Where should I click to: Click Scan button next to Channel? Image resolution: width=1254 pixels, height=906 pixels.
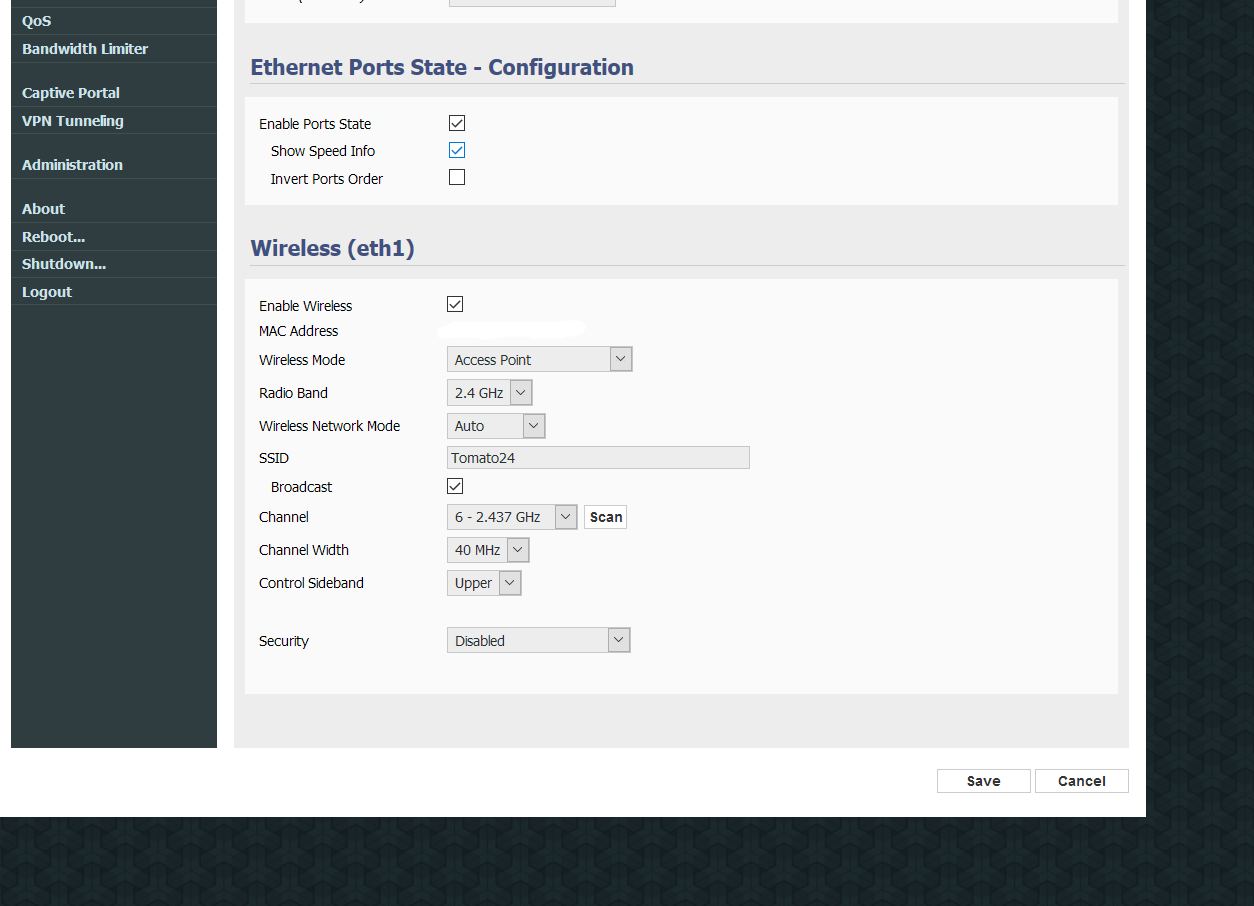point(606,517)
